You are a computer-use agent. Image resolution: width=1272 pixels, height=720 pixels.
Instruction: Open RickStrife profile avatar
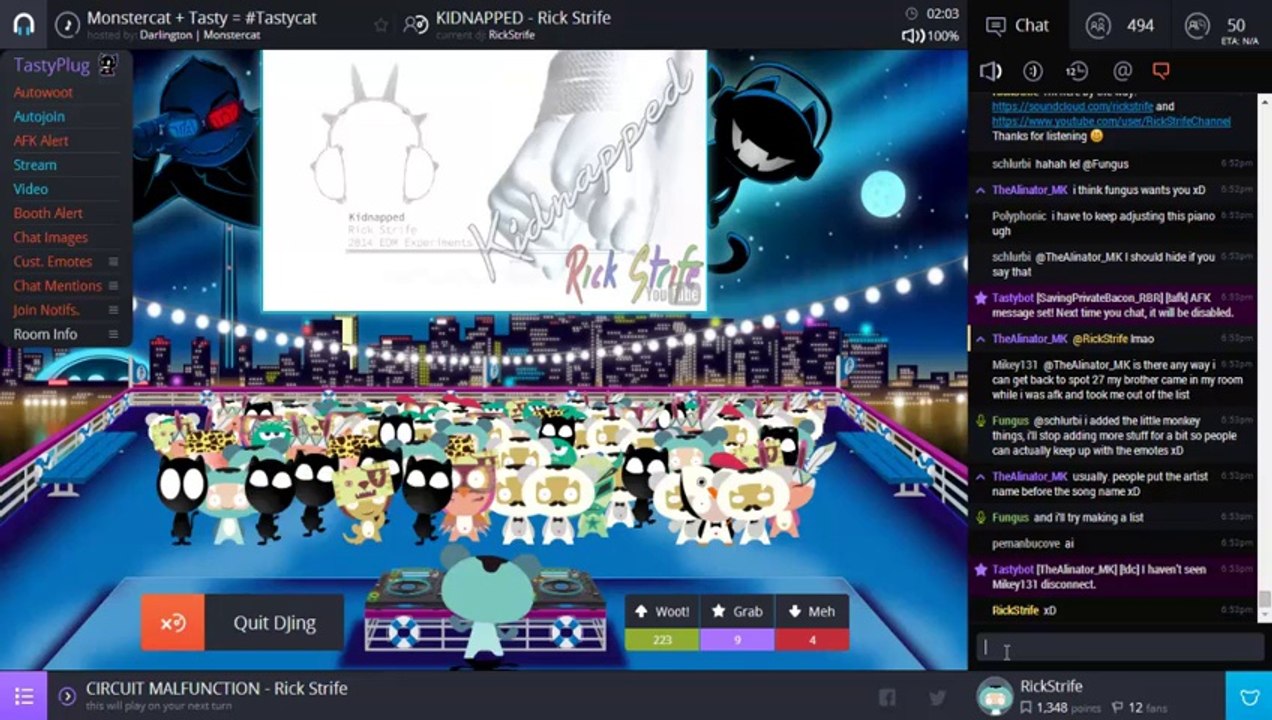(x=994, y=696)
